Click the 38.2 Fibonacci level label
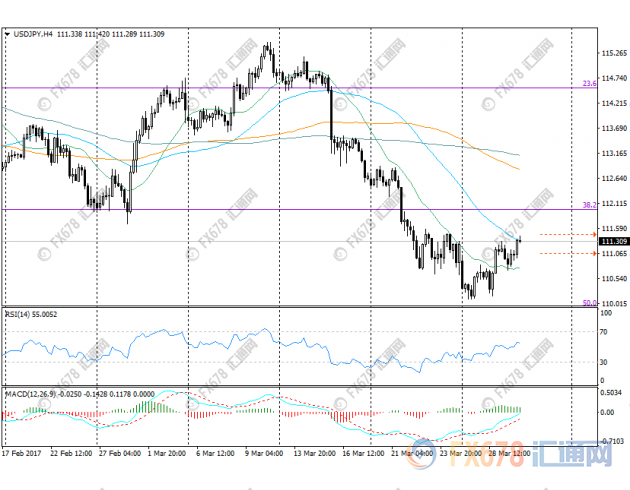Viewport: 630px width, 490px height. (x=589, y=204)
